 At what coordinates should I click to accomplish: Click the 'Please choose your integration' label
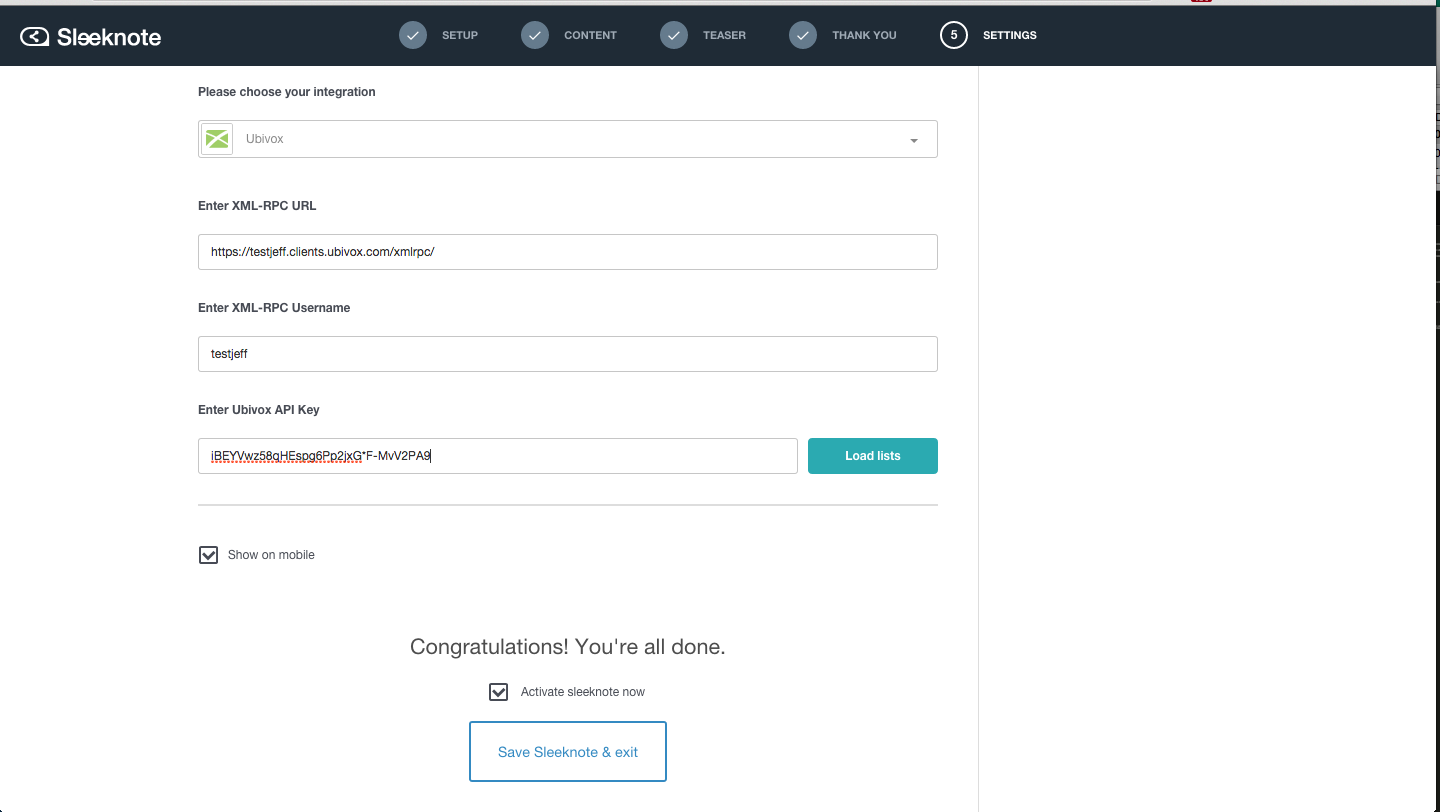[287, 92]
